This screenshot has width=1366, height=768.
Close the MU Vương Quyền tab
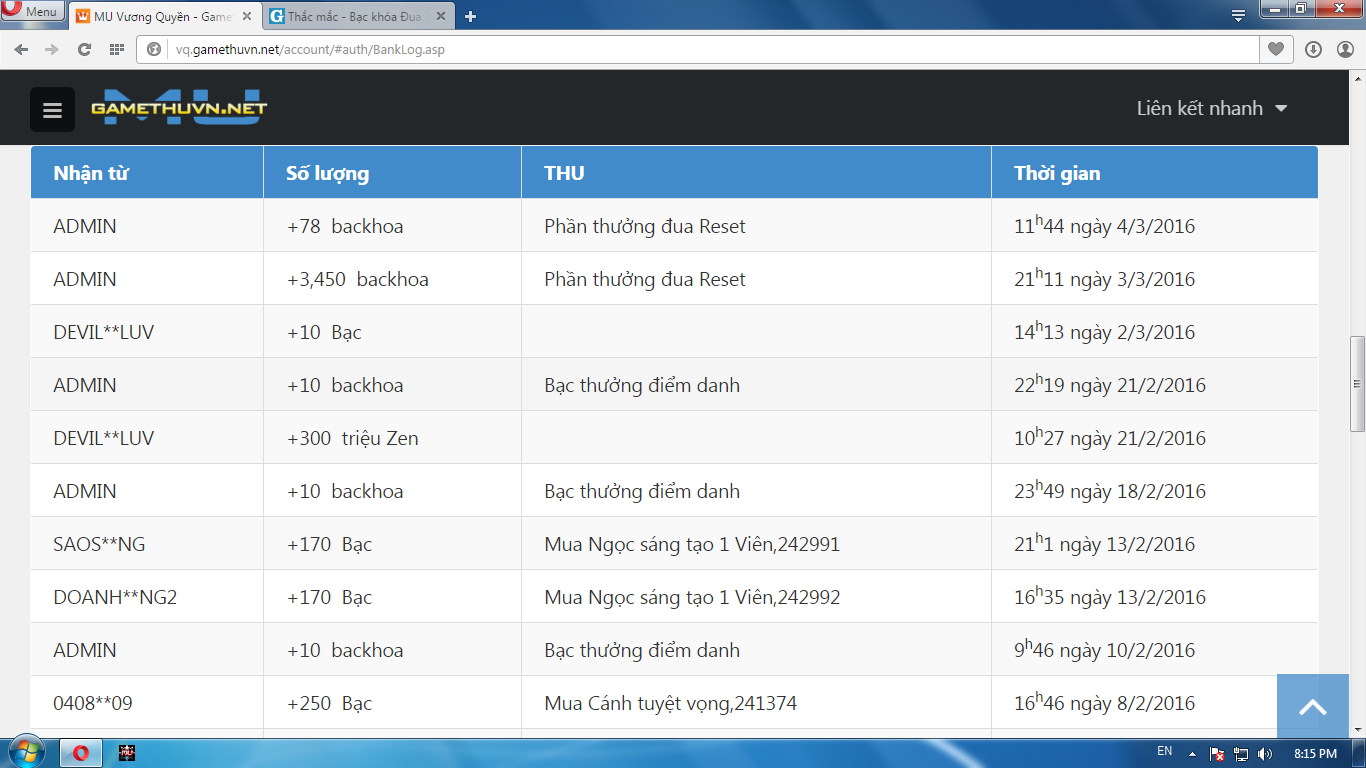[247, 16]
